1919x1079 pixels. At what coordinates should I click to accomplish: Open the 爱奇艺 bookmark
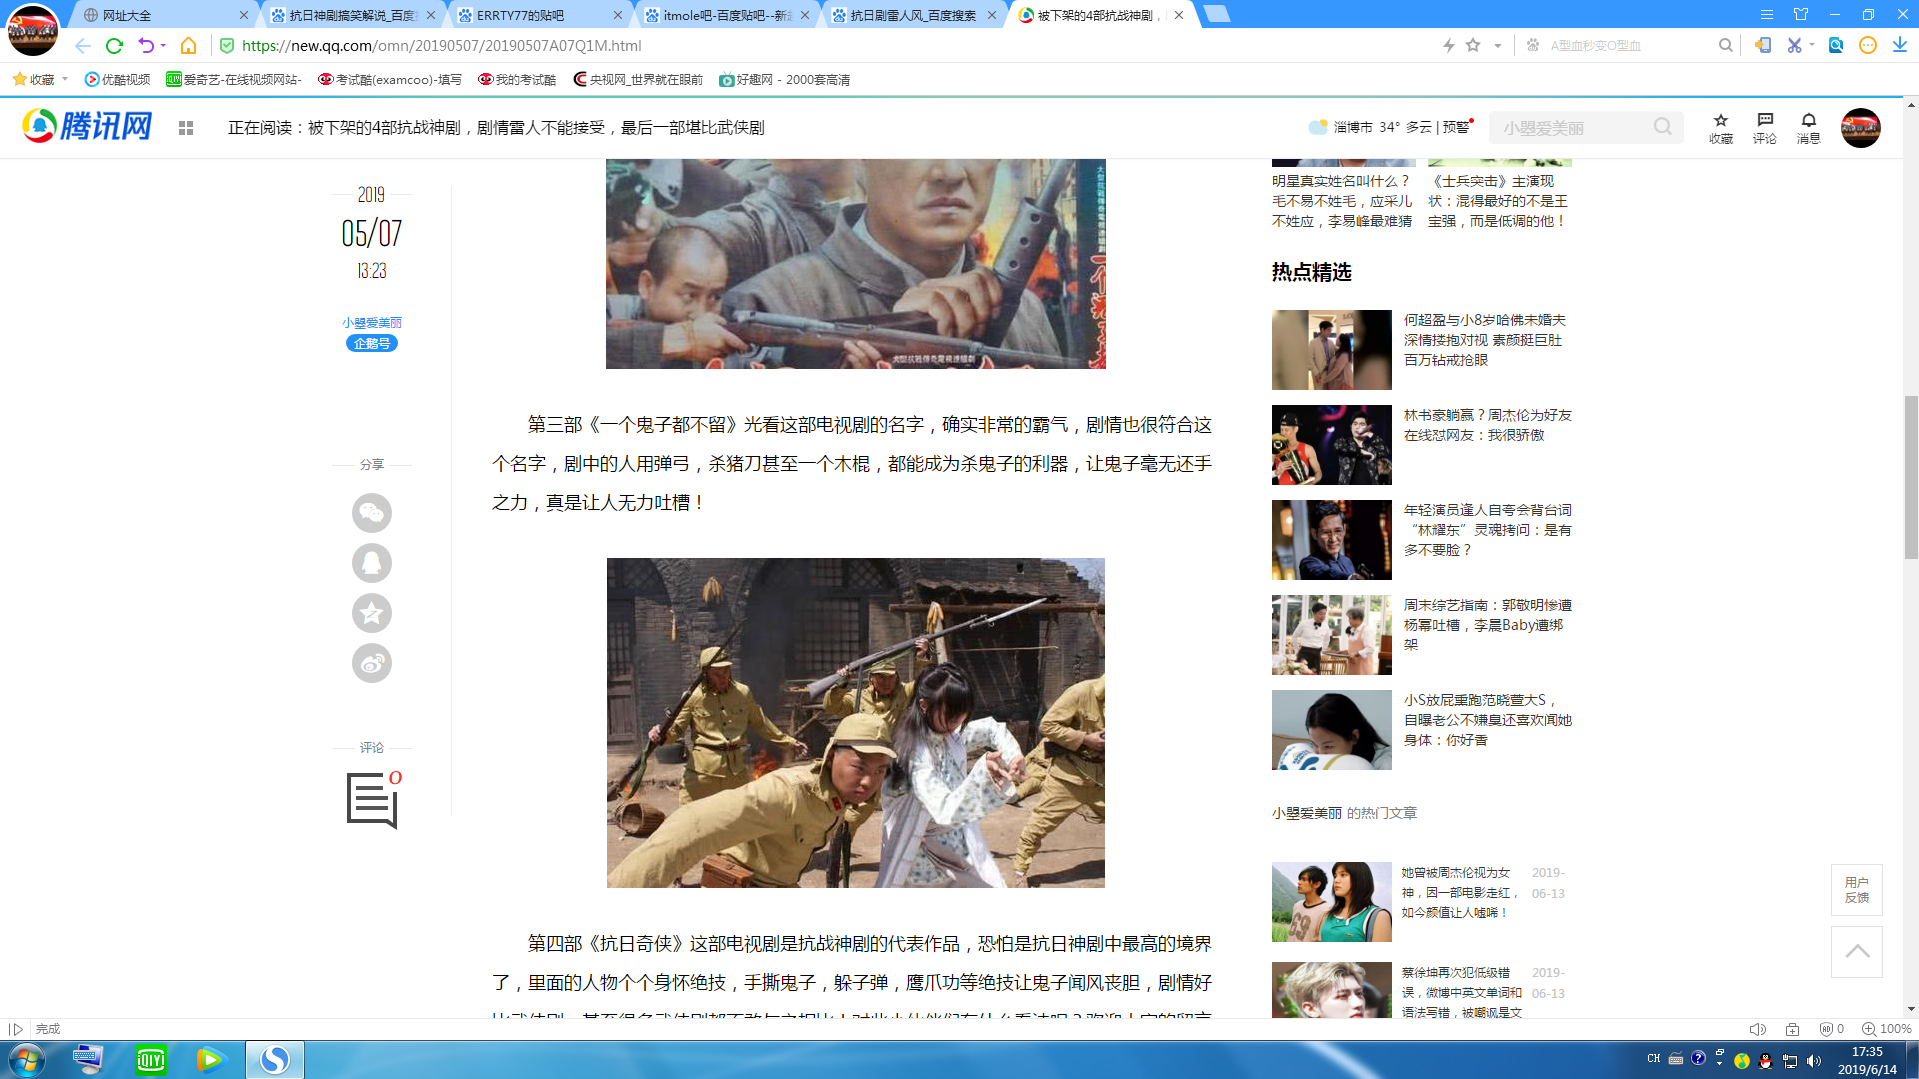pos(234,79)
